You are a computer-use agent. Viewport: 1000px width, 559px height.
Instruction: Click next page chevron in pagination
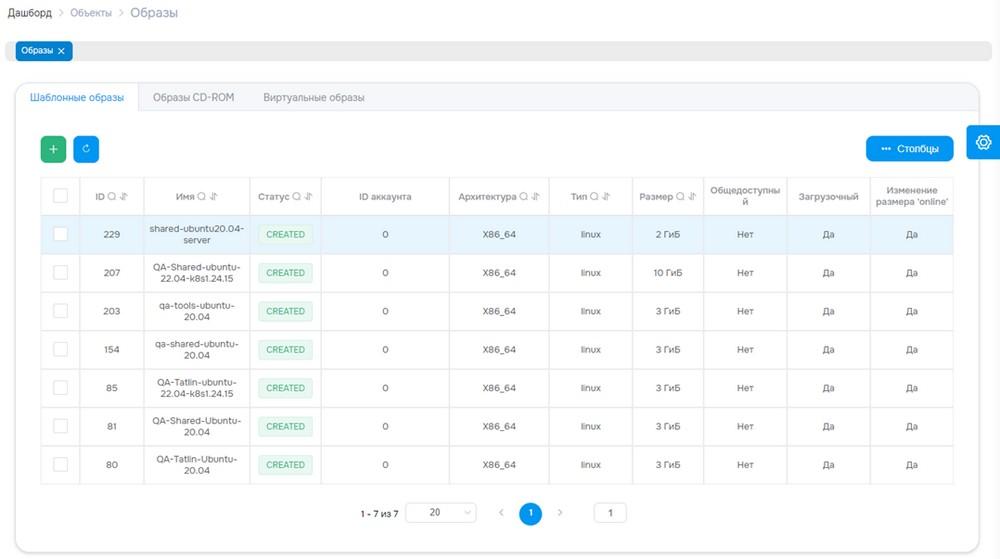[x=560, y=512]
